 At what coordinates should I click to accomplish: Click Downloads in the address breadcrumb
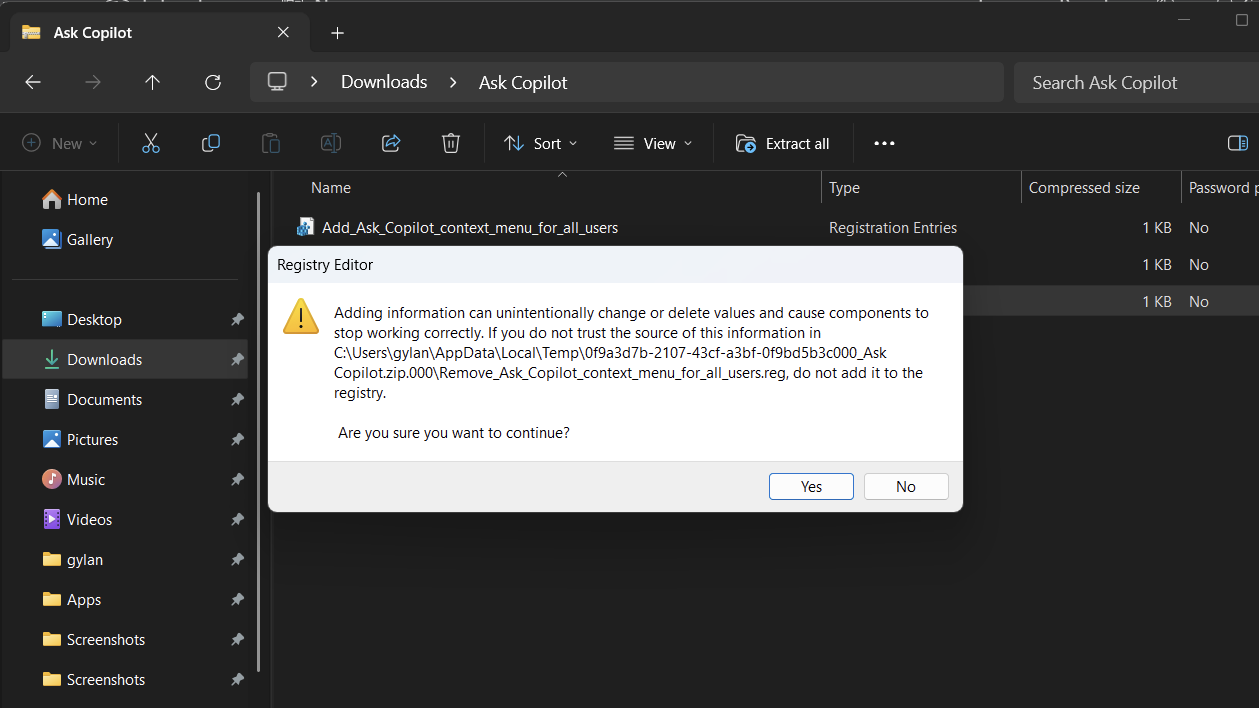click(384, 82)
